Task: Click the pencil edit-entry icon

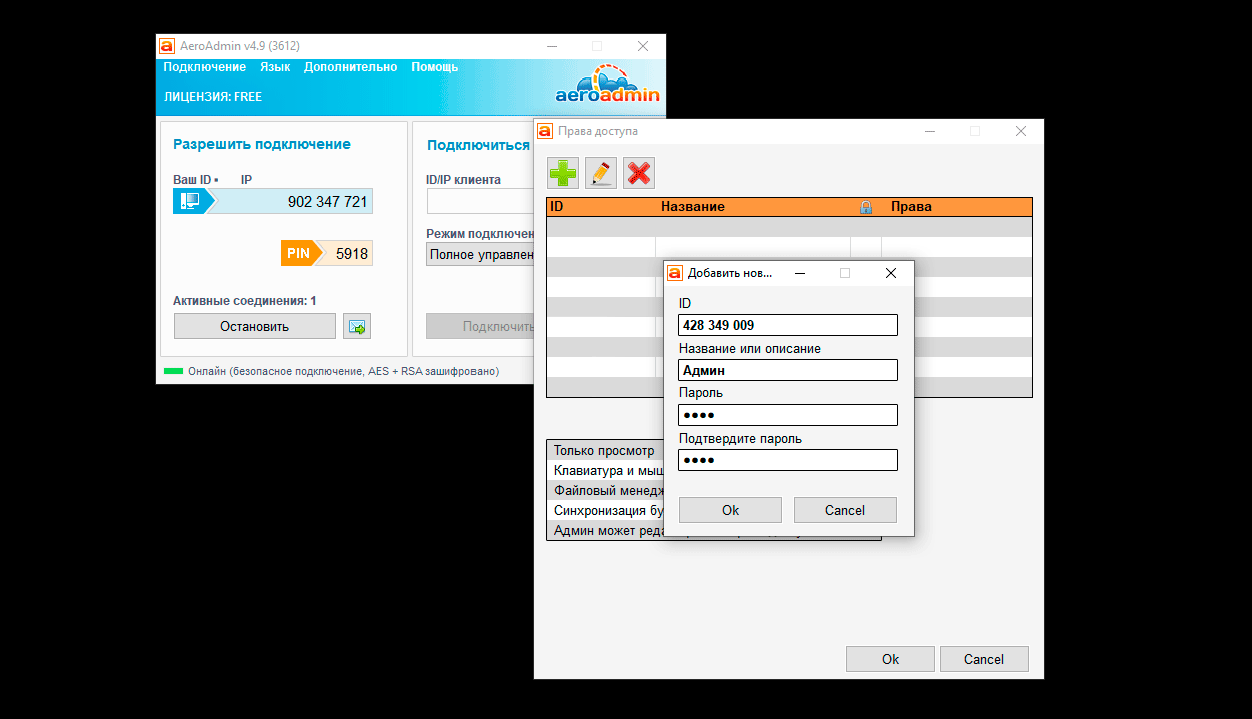Action: coord(601,173)
